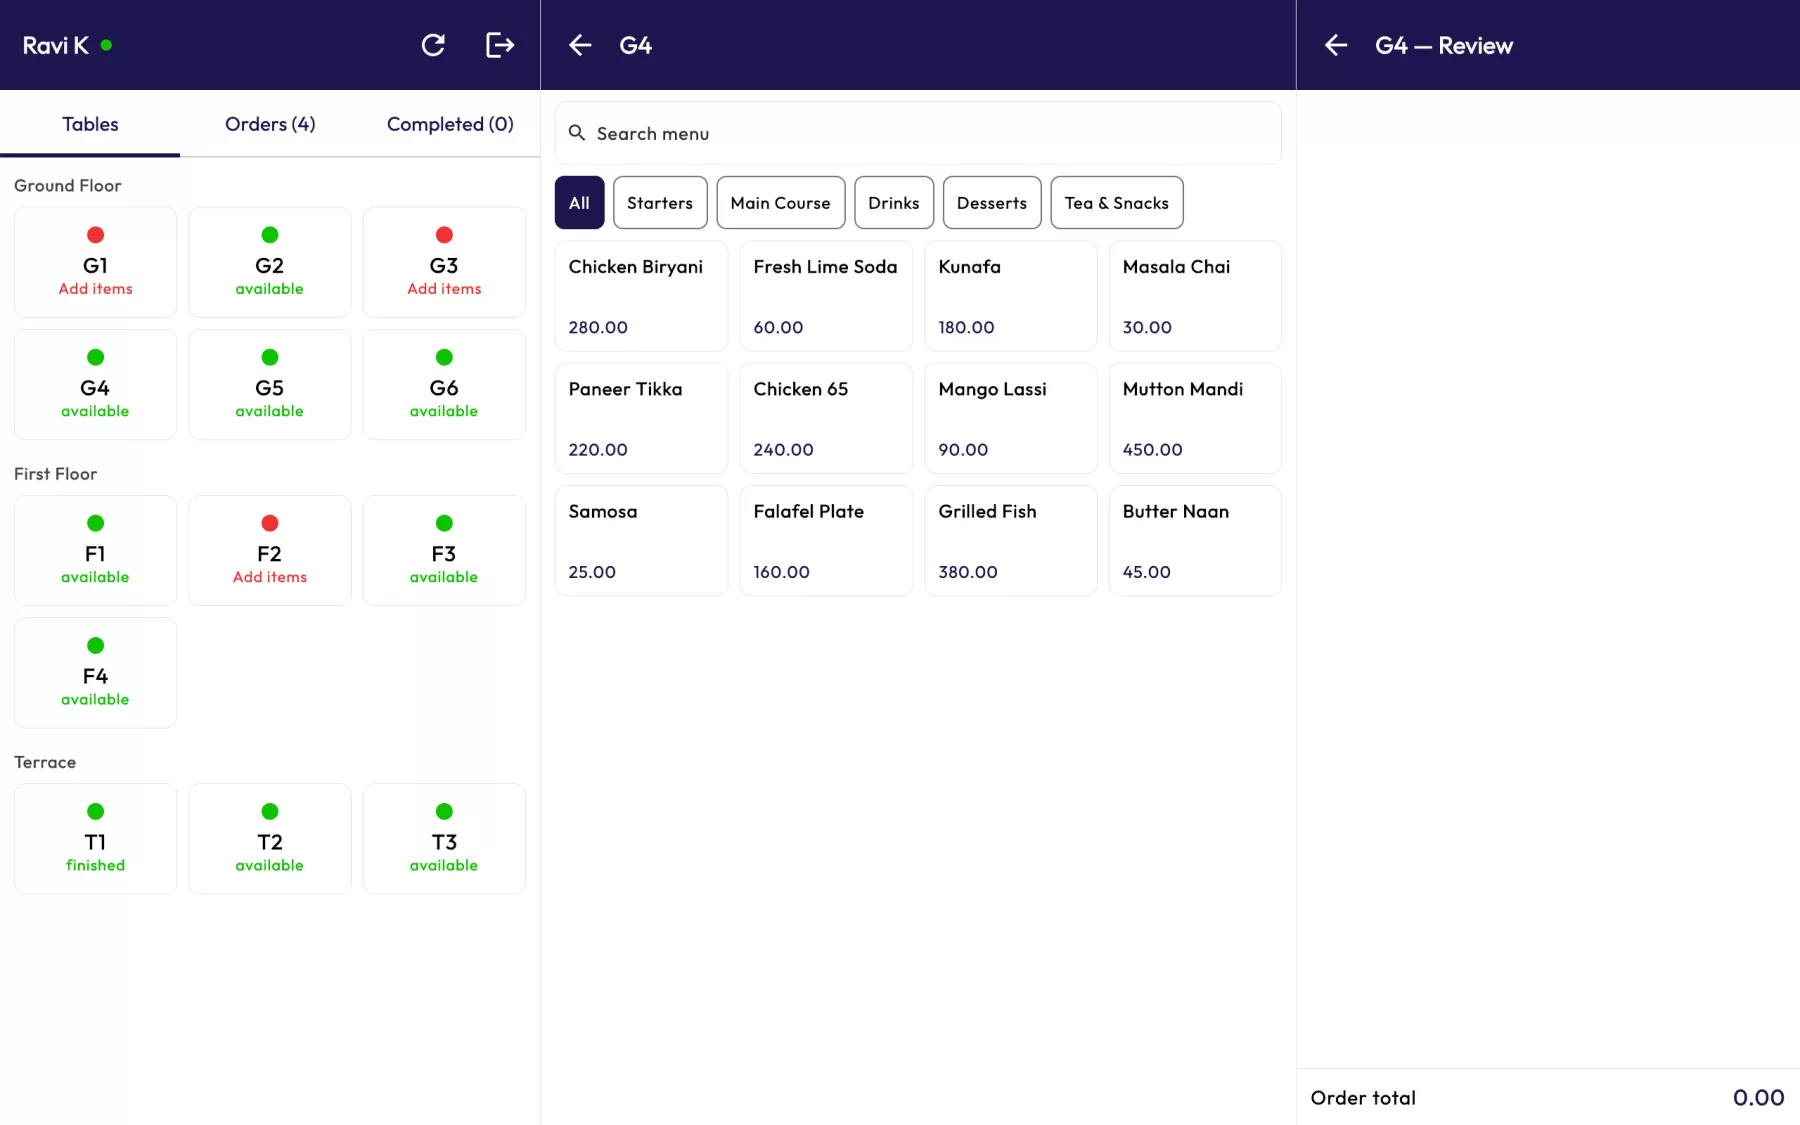Add Fresh Lime Soda to order
The width and height of the screenshot is (1800, 1125).
point(826,296)
